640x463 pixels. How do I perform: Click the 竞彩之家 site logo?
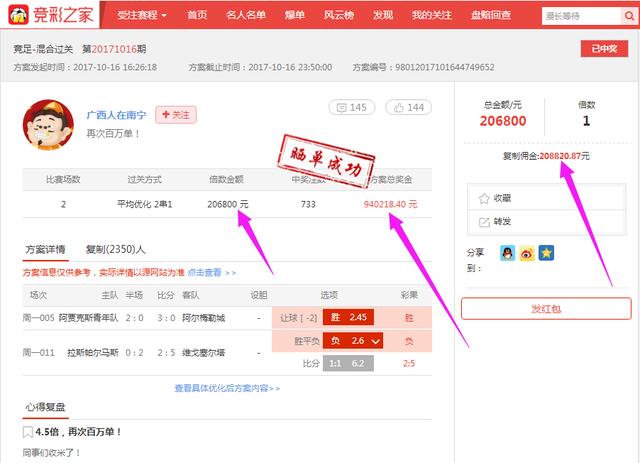click(49, 15)
